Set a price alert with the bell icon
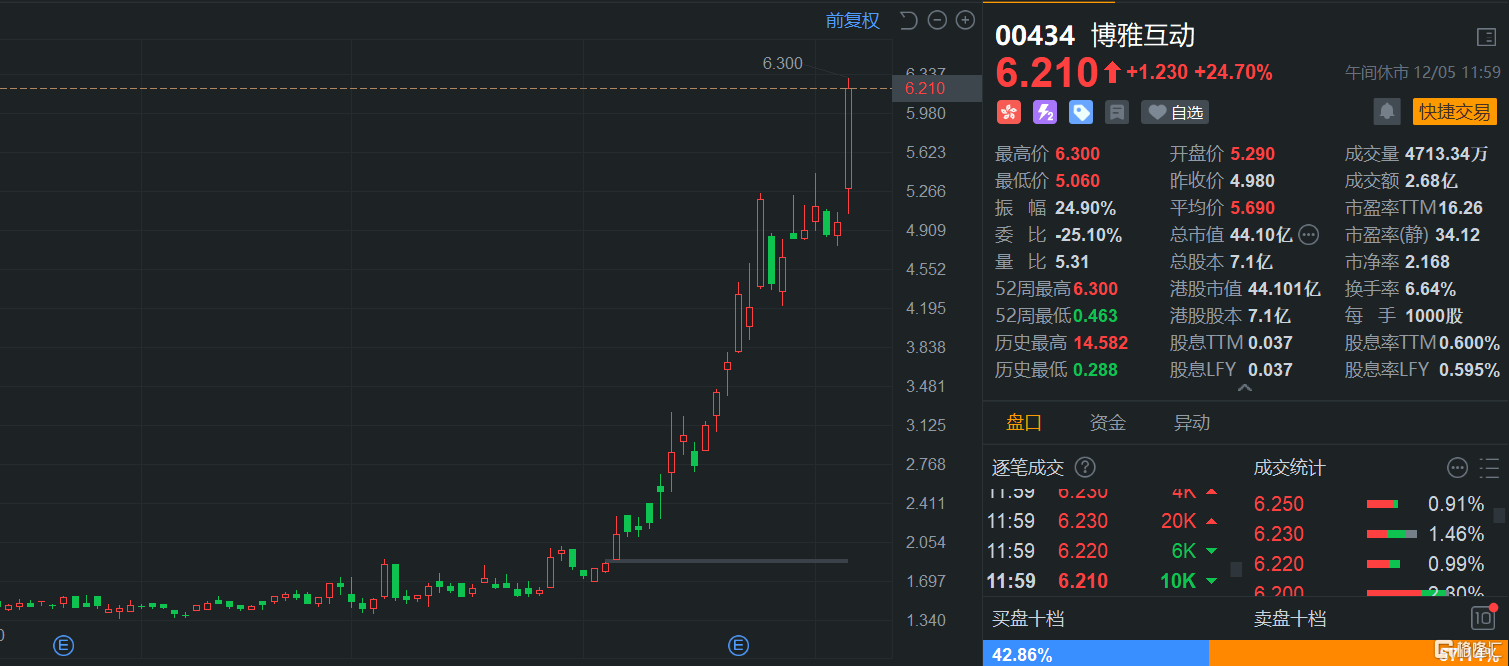The width and height of the screenshot is (1509, 666). coord(1387,112)
